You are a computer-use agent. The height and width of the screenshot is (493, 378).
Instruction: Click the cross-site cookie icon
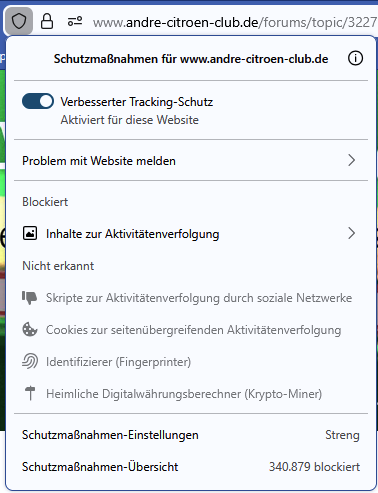(x=30, y=330)
